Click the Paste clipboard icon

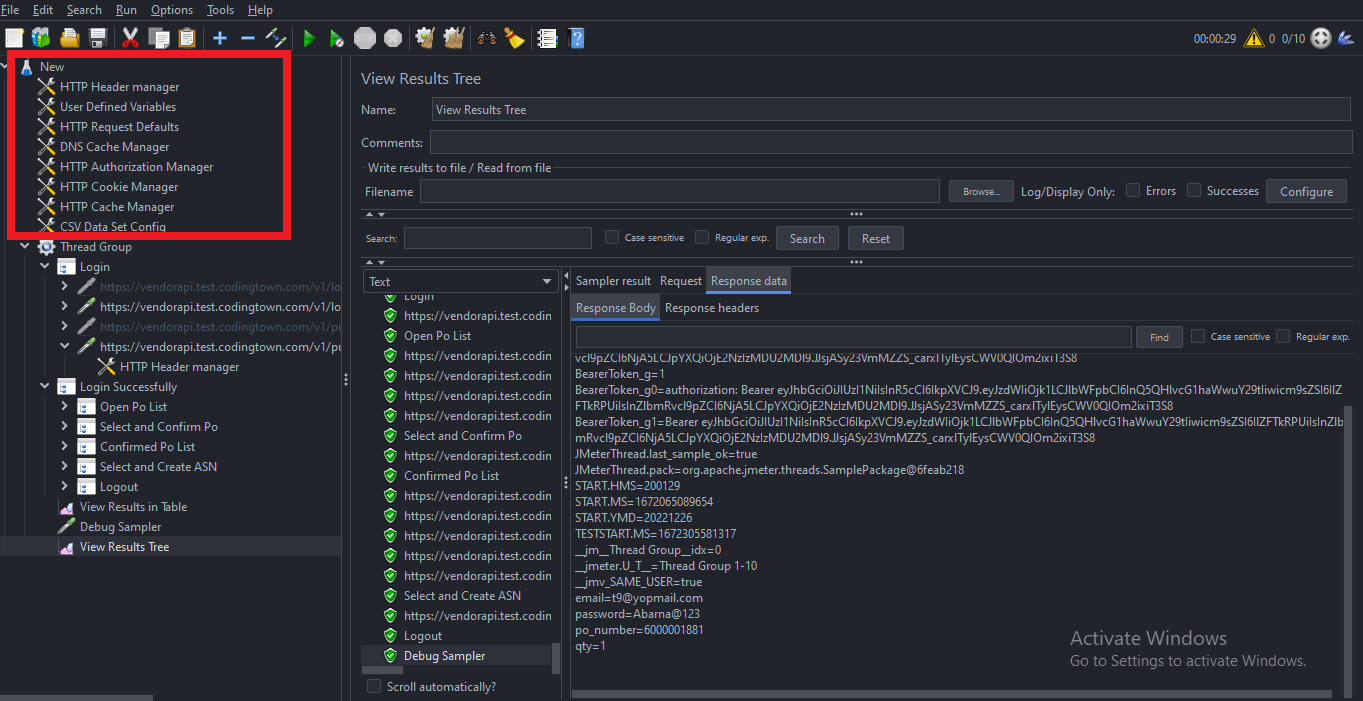point(186,38)
